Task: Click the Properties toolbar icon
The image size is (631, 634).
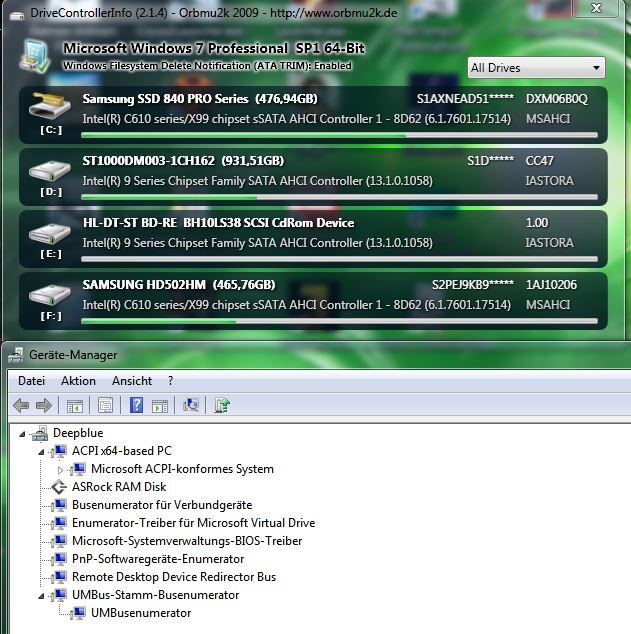Action: coord(106,406)
